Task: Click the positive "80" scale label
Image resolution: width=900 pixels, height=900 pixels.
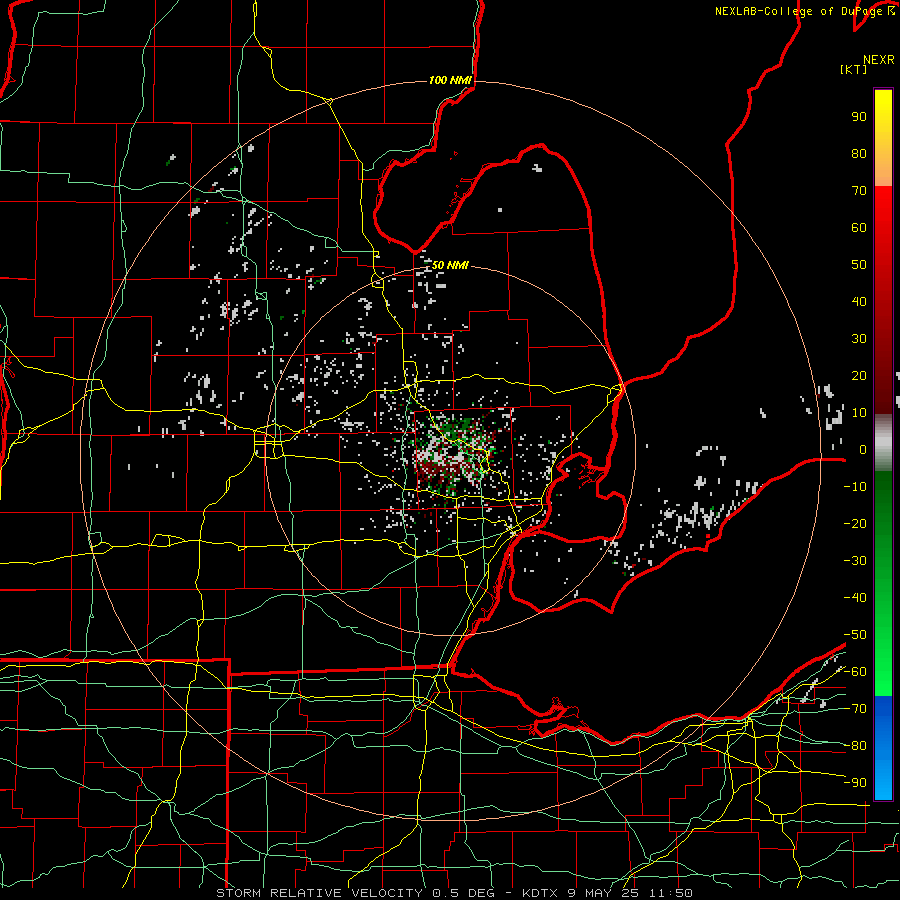Action: [x=859, y=153]
